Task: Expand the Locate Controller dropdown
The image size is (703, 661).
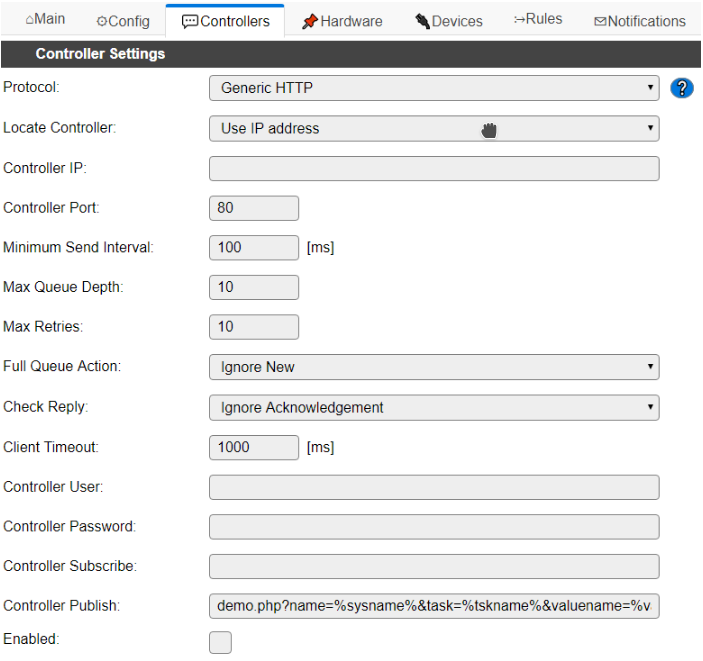Action: click(433, 128)
